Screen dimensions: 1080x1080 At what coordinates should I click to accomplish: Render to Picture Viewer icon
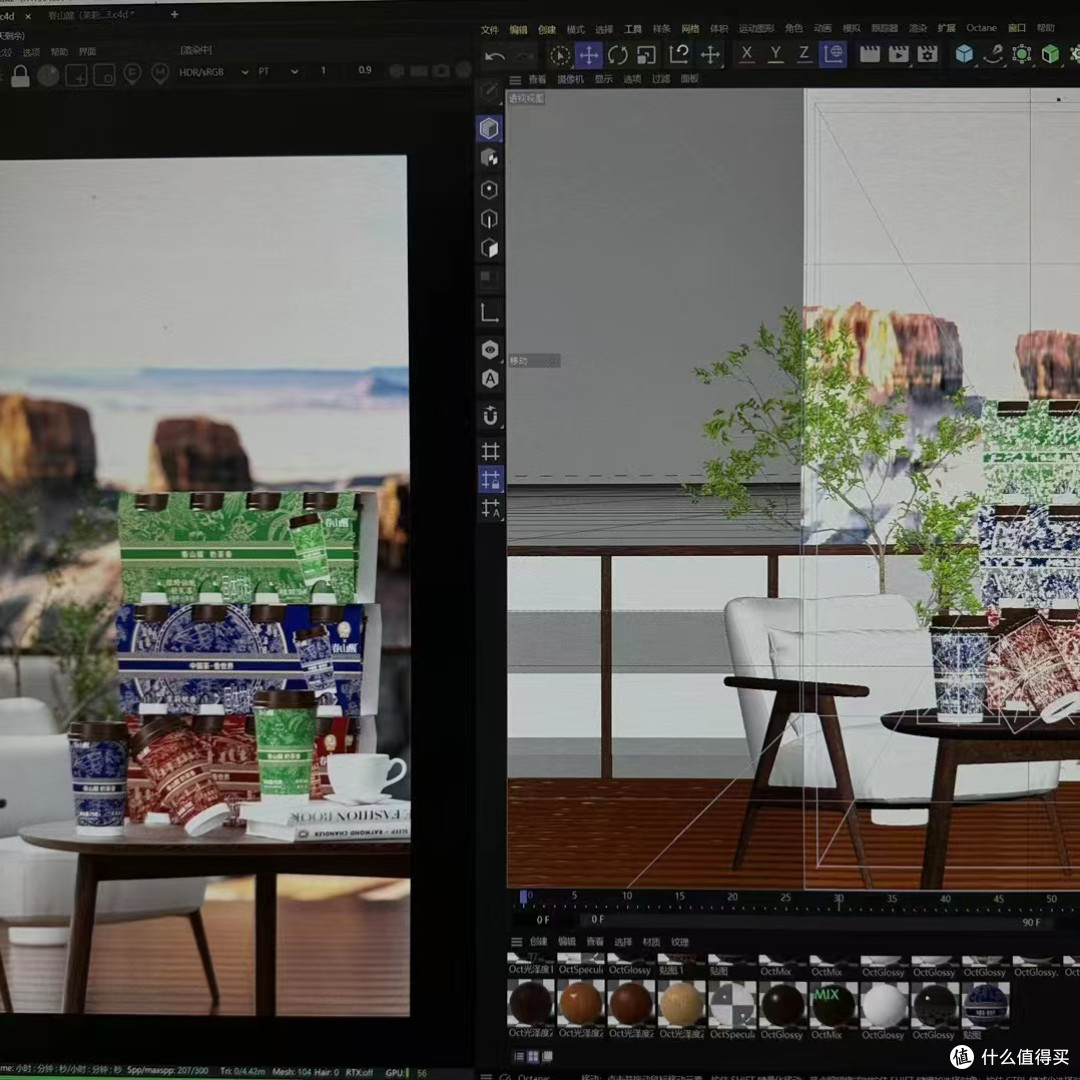tap(899, 54)
